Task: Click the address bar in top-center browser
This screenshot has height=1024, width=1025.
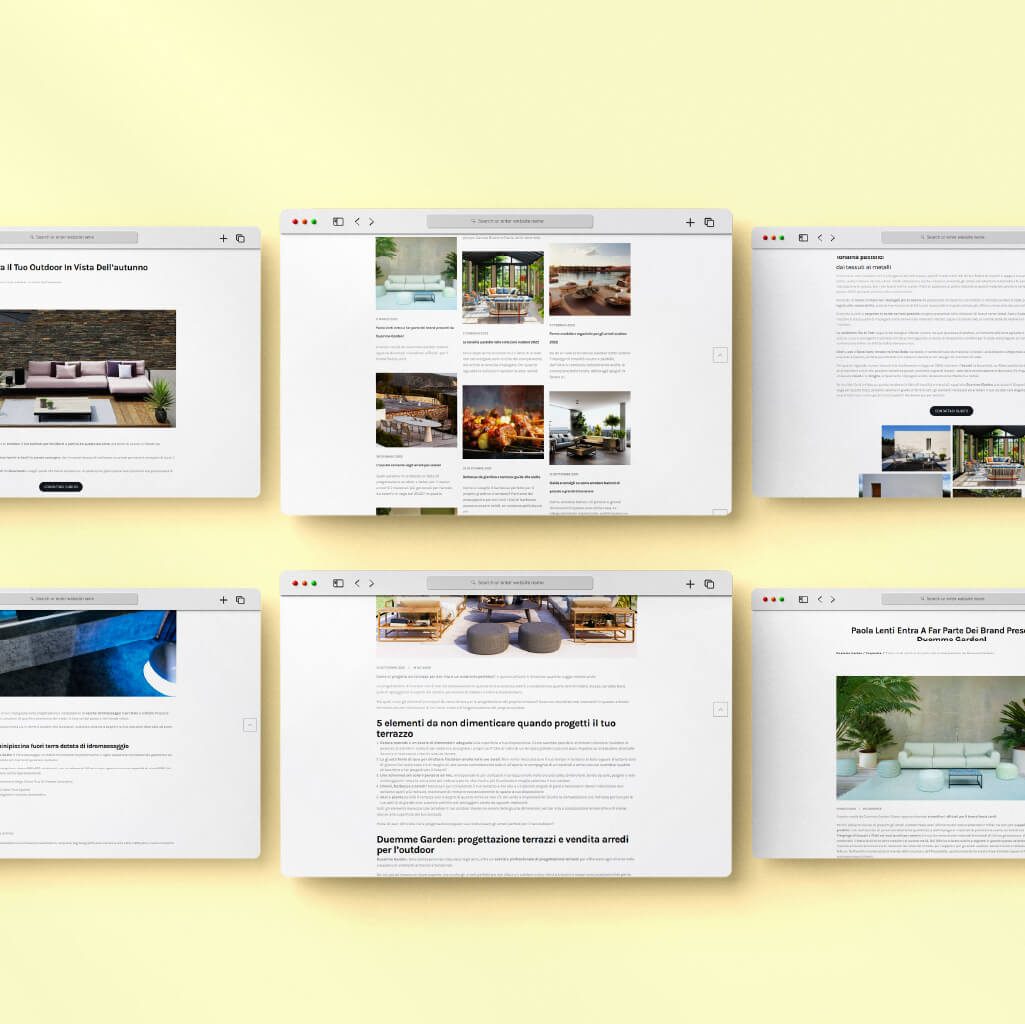Action: tap(510, 222)
